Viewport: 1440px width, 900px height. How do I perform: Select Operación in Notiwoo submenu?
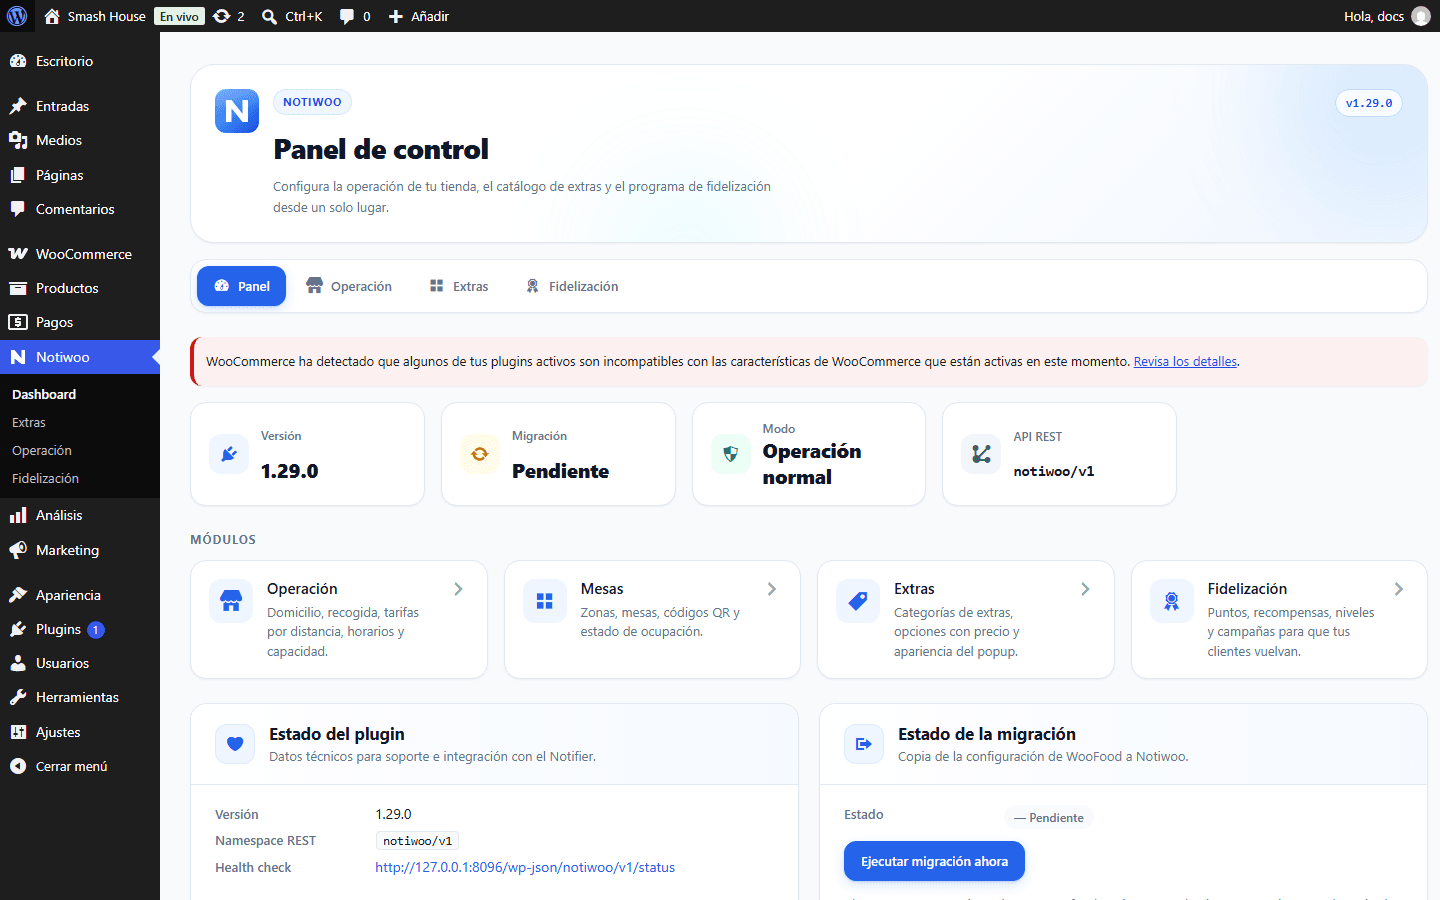pos(42,450)
